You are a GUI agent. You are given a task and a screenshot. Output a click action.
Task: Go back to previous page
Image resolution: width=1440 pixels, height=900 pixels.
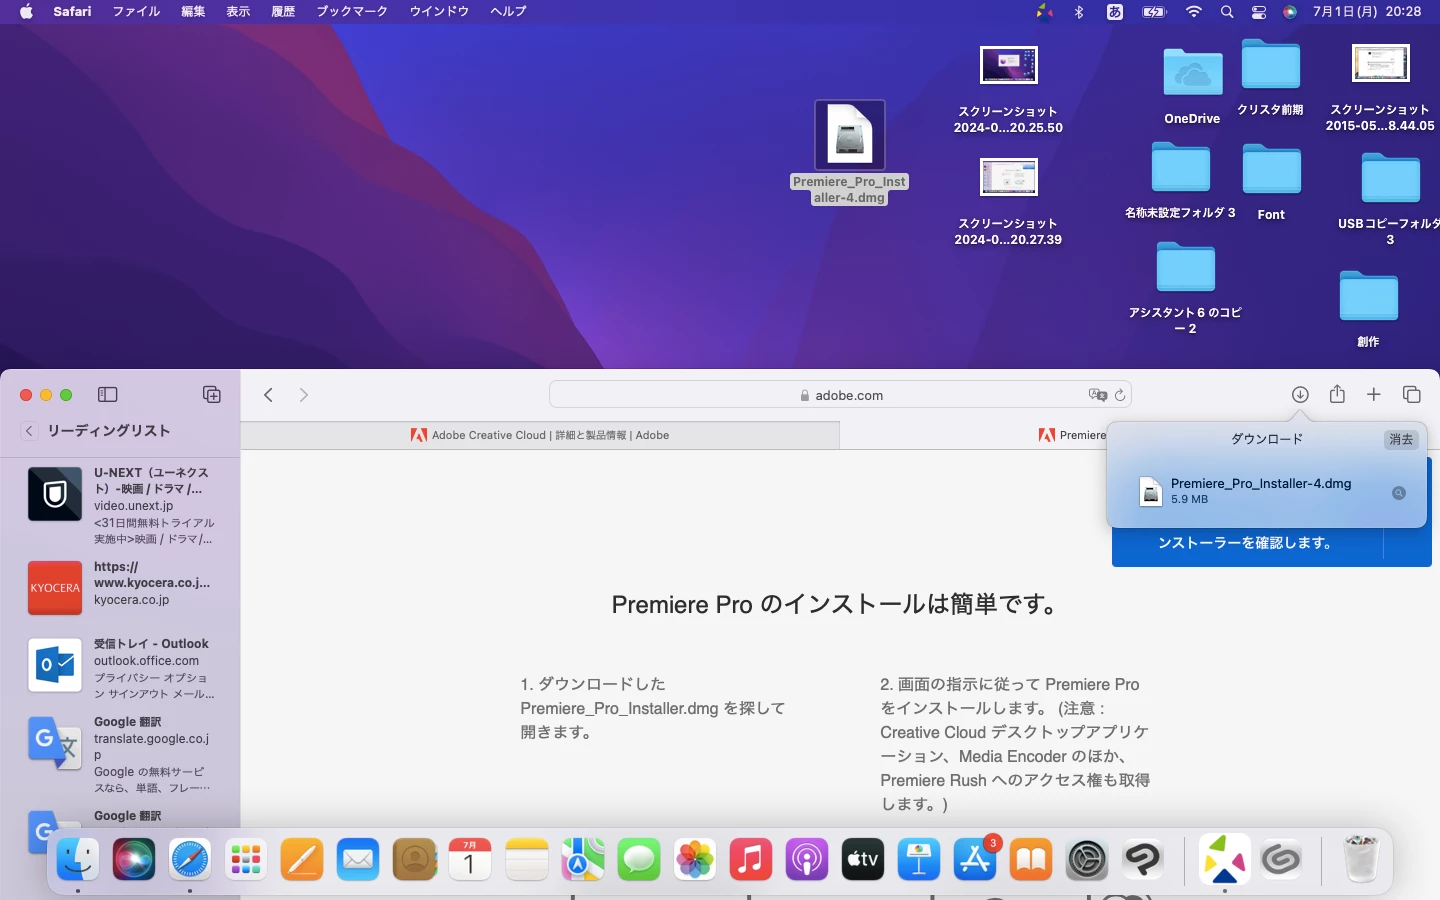coord(268,395)
